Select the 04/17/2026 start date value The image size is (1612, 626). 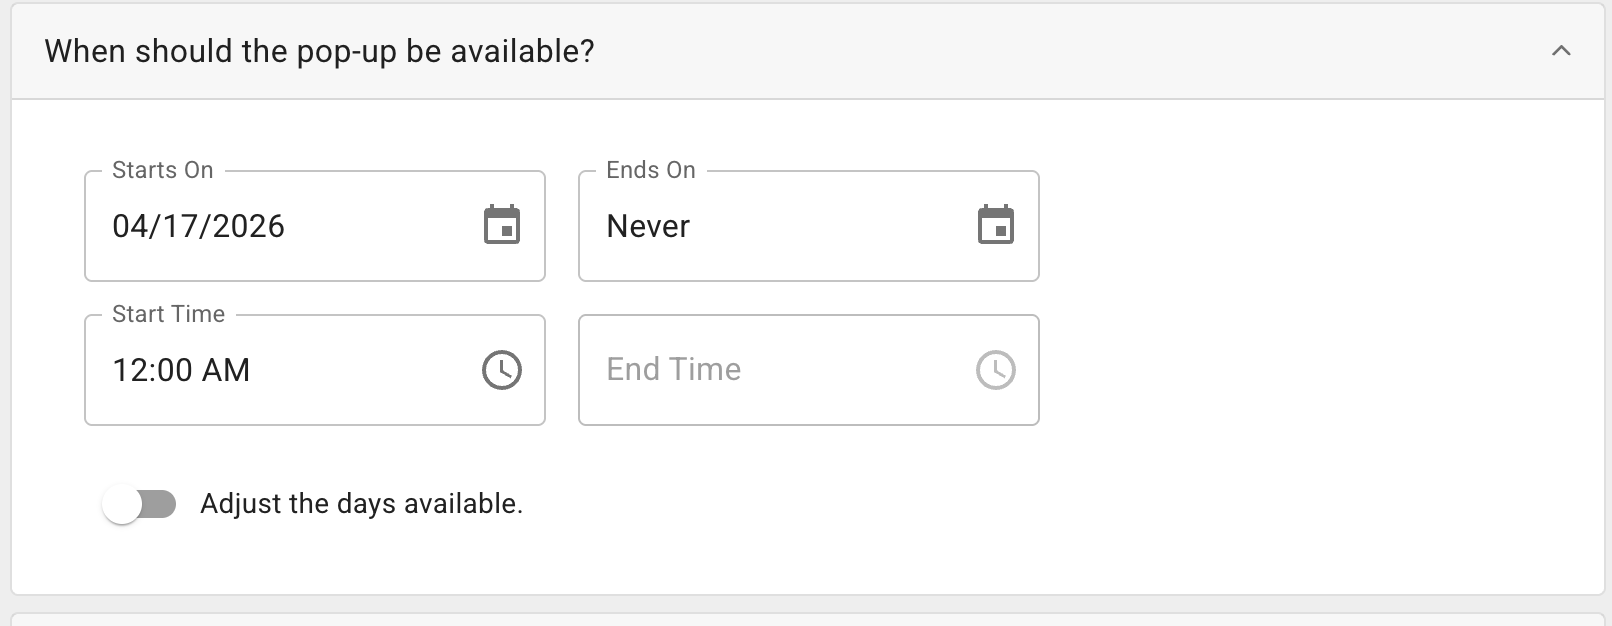(x=198, y=226)
